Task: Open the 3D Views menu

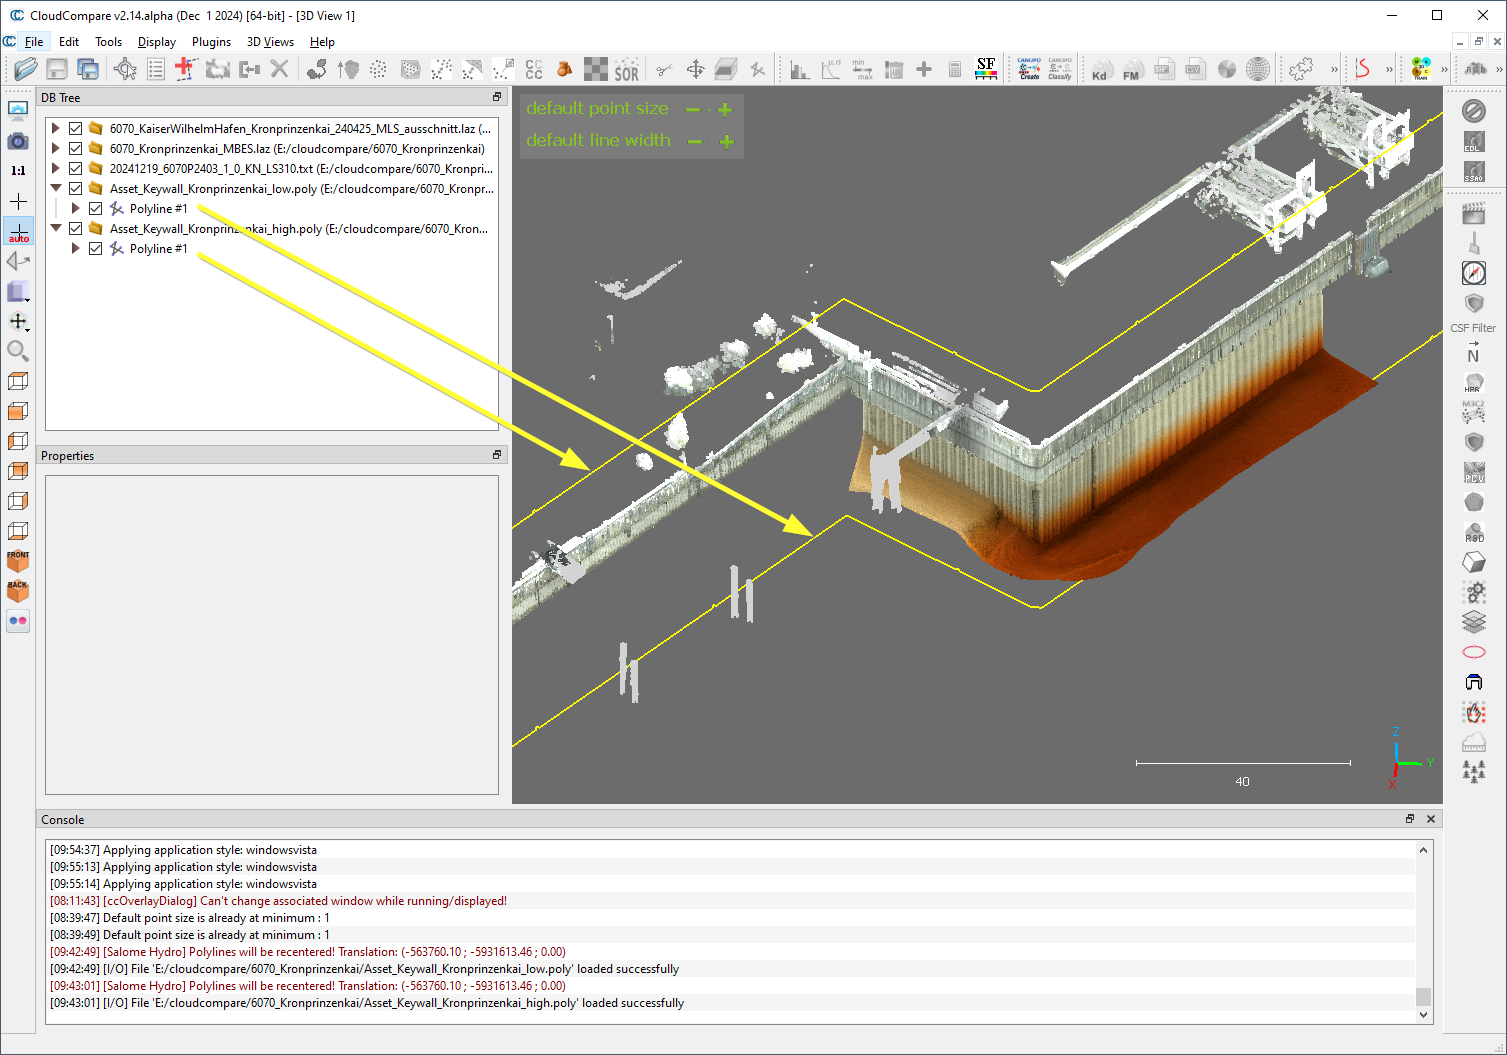Action: [x=270, y=42]
